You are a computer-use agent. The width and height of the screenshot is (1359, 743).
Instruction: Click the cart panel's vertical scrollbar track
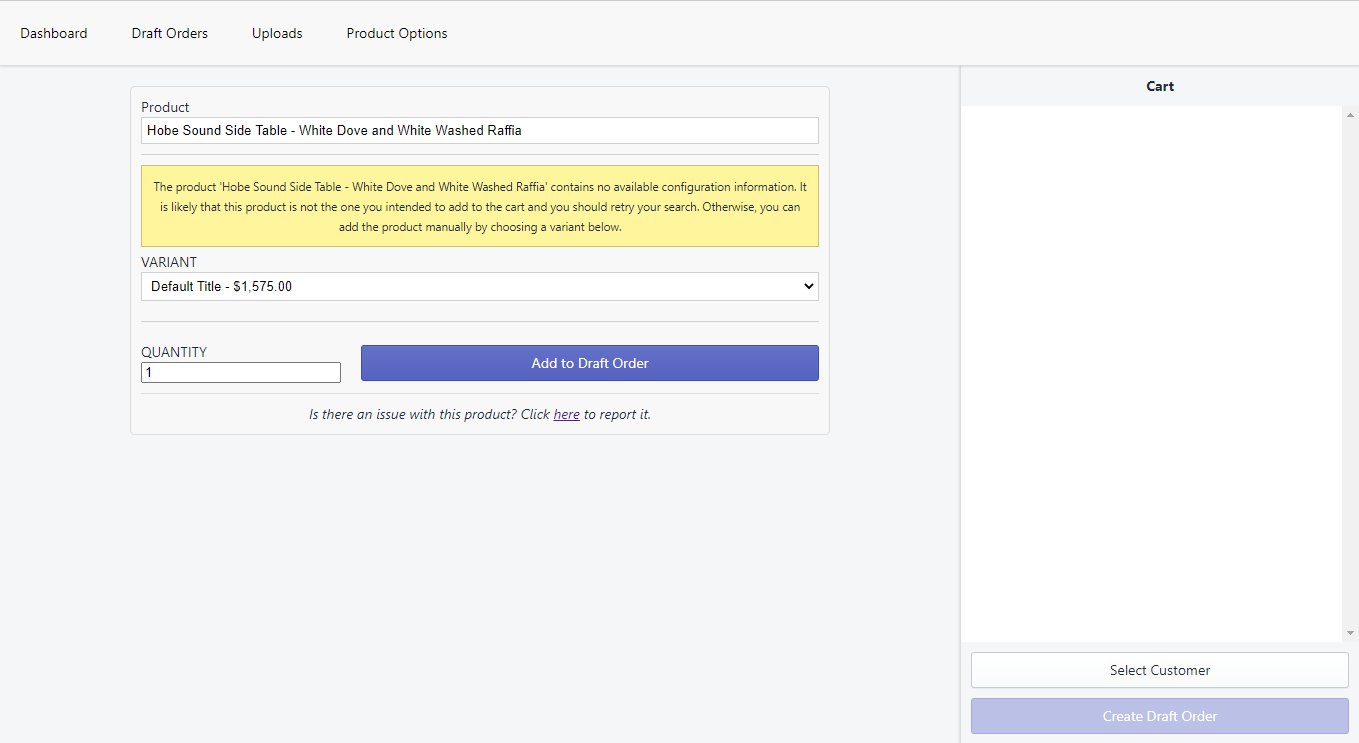point(1350,372)
